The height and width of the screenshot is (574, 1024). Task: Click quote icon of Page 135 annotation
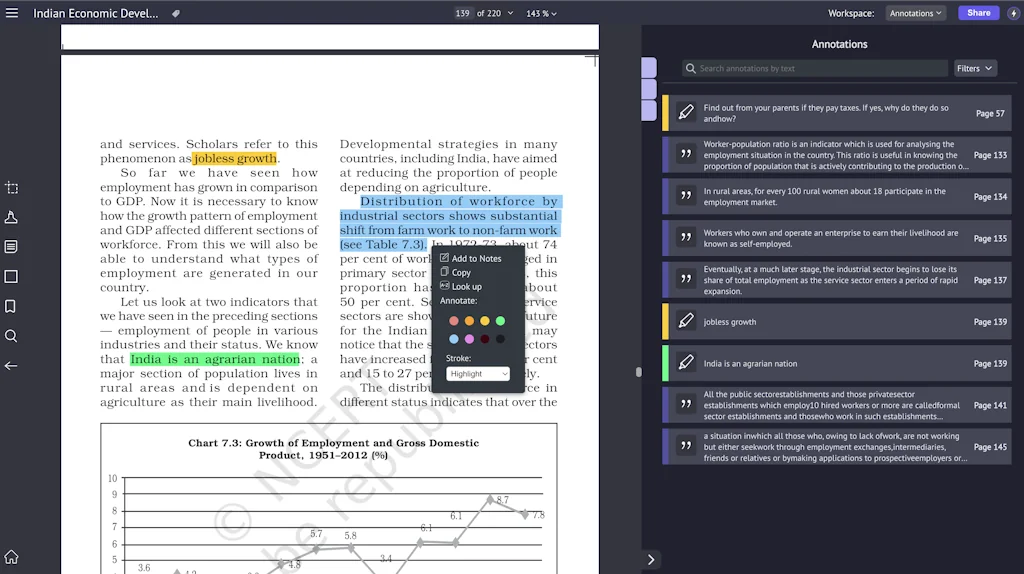click(686, 238)
